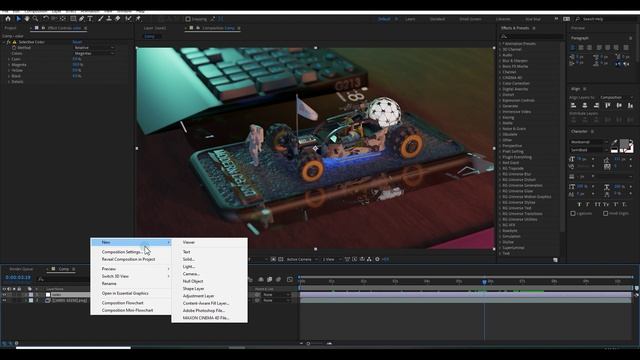The height and width of the screenshot is (360, 640).
Task: Click the timeline current-time indicator
Action: coord(484,282)
